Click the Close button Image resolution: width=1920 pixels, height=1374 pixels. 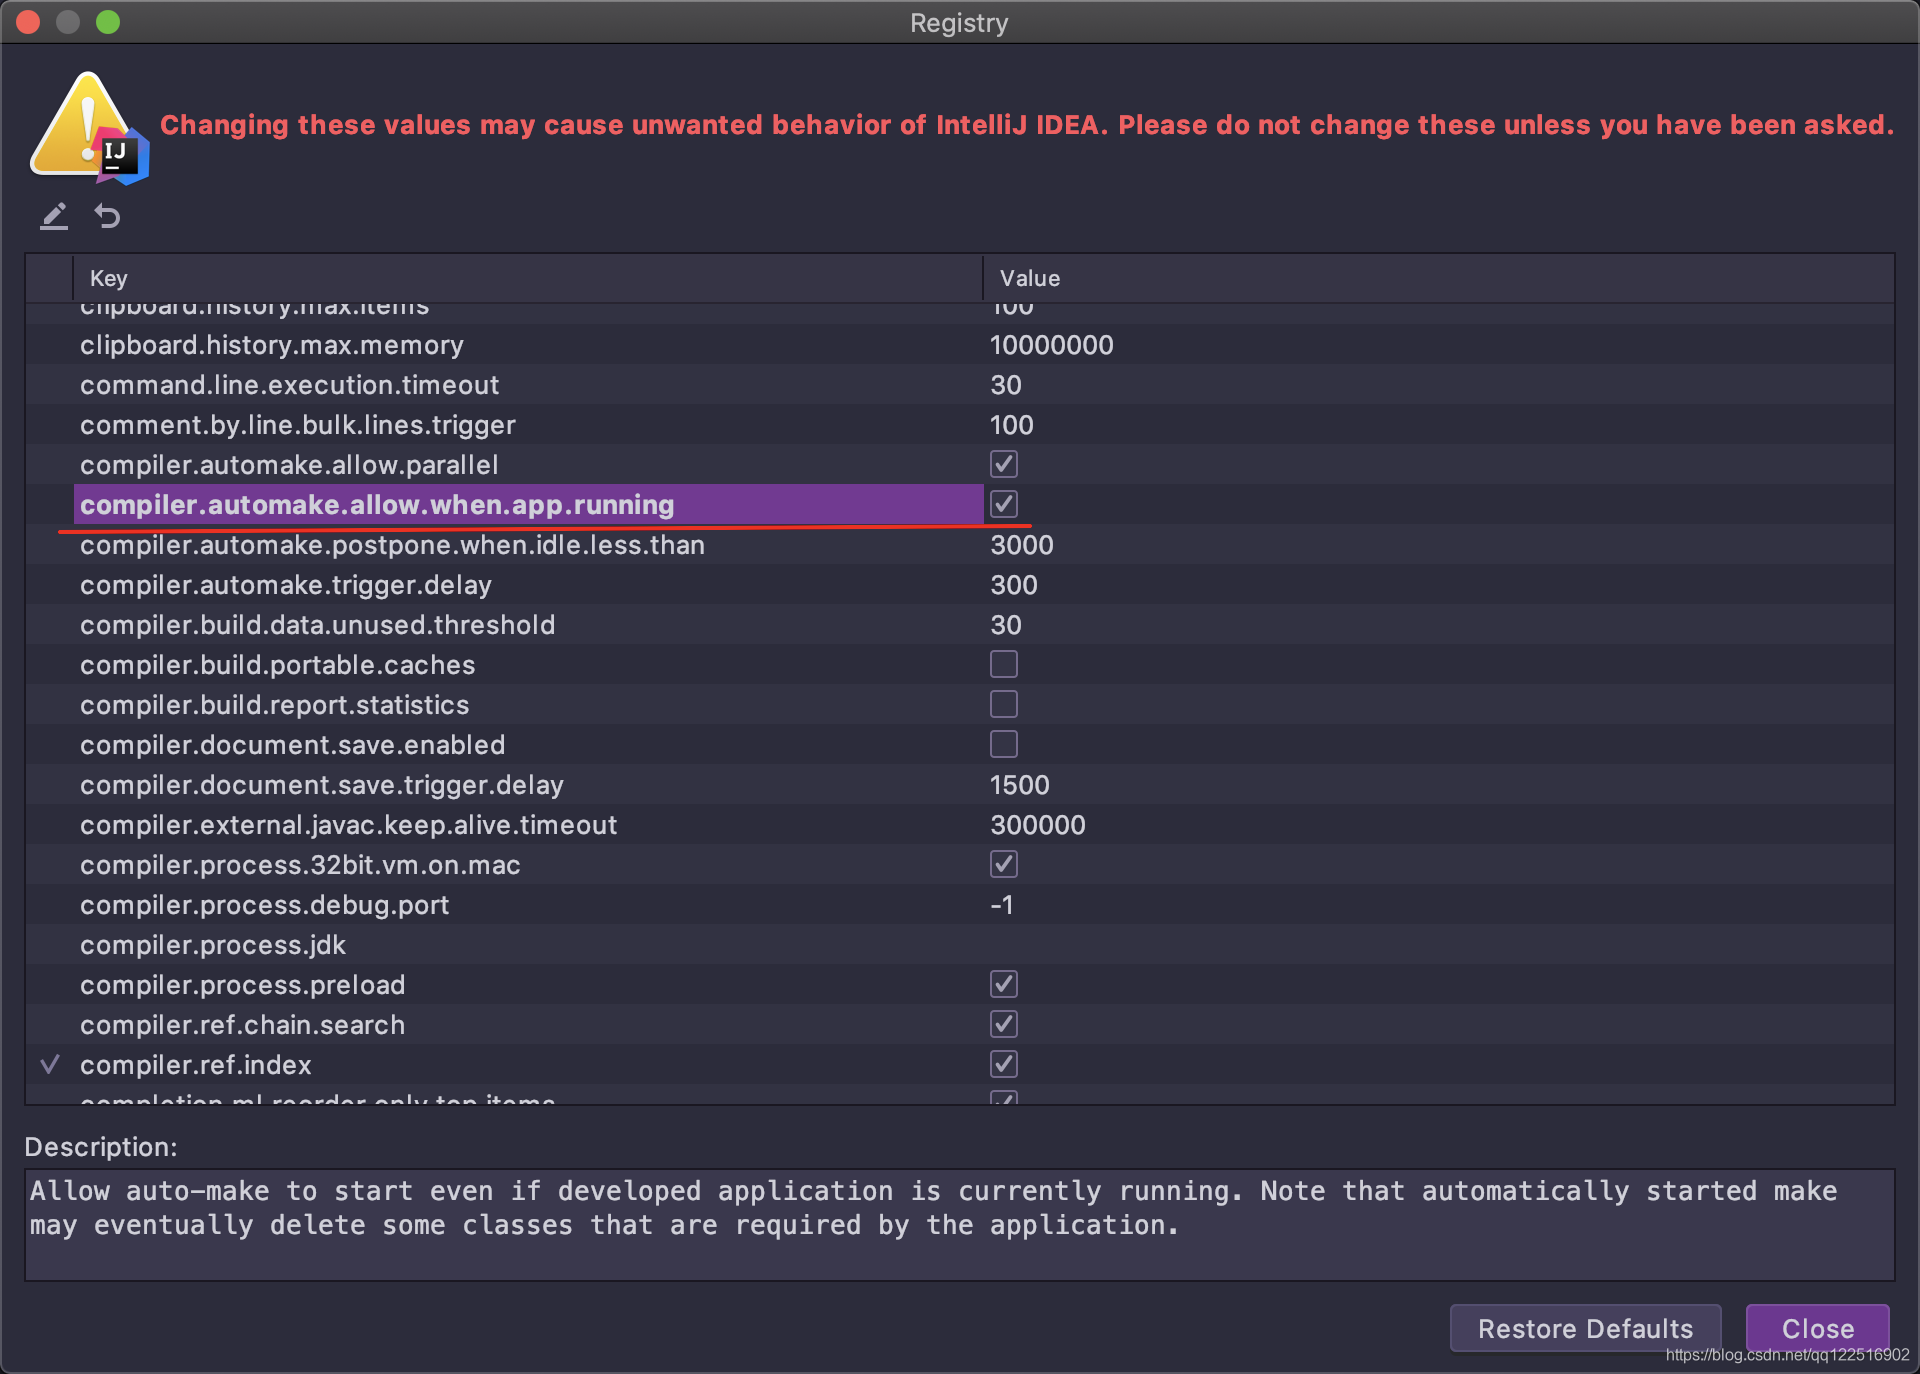pyautogui.click(x=1817, y=1328)
